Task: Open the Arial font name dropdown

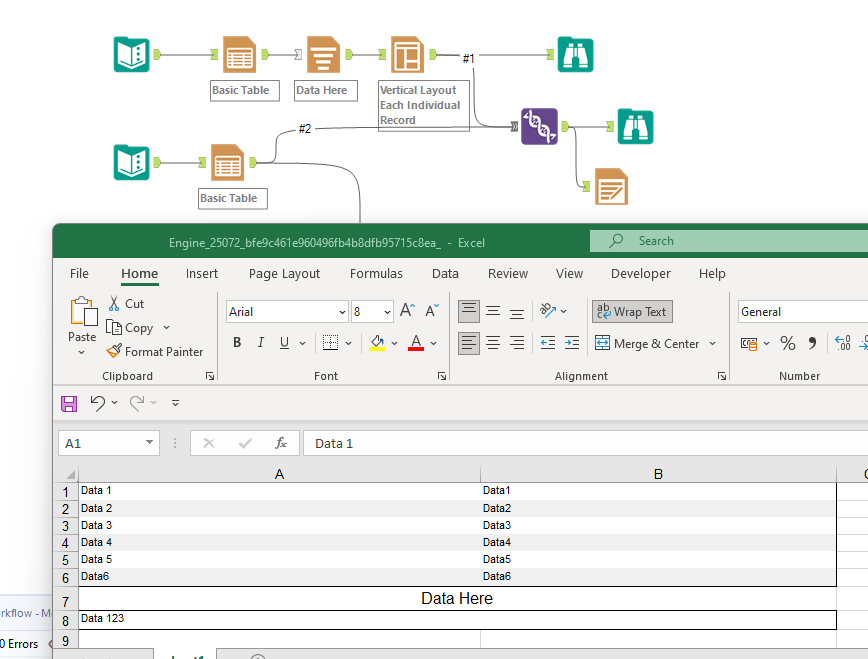Action: coord(339,311)
